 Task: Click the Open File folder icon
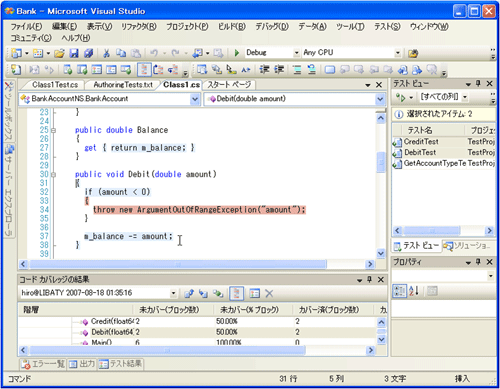click(59, 53)
